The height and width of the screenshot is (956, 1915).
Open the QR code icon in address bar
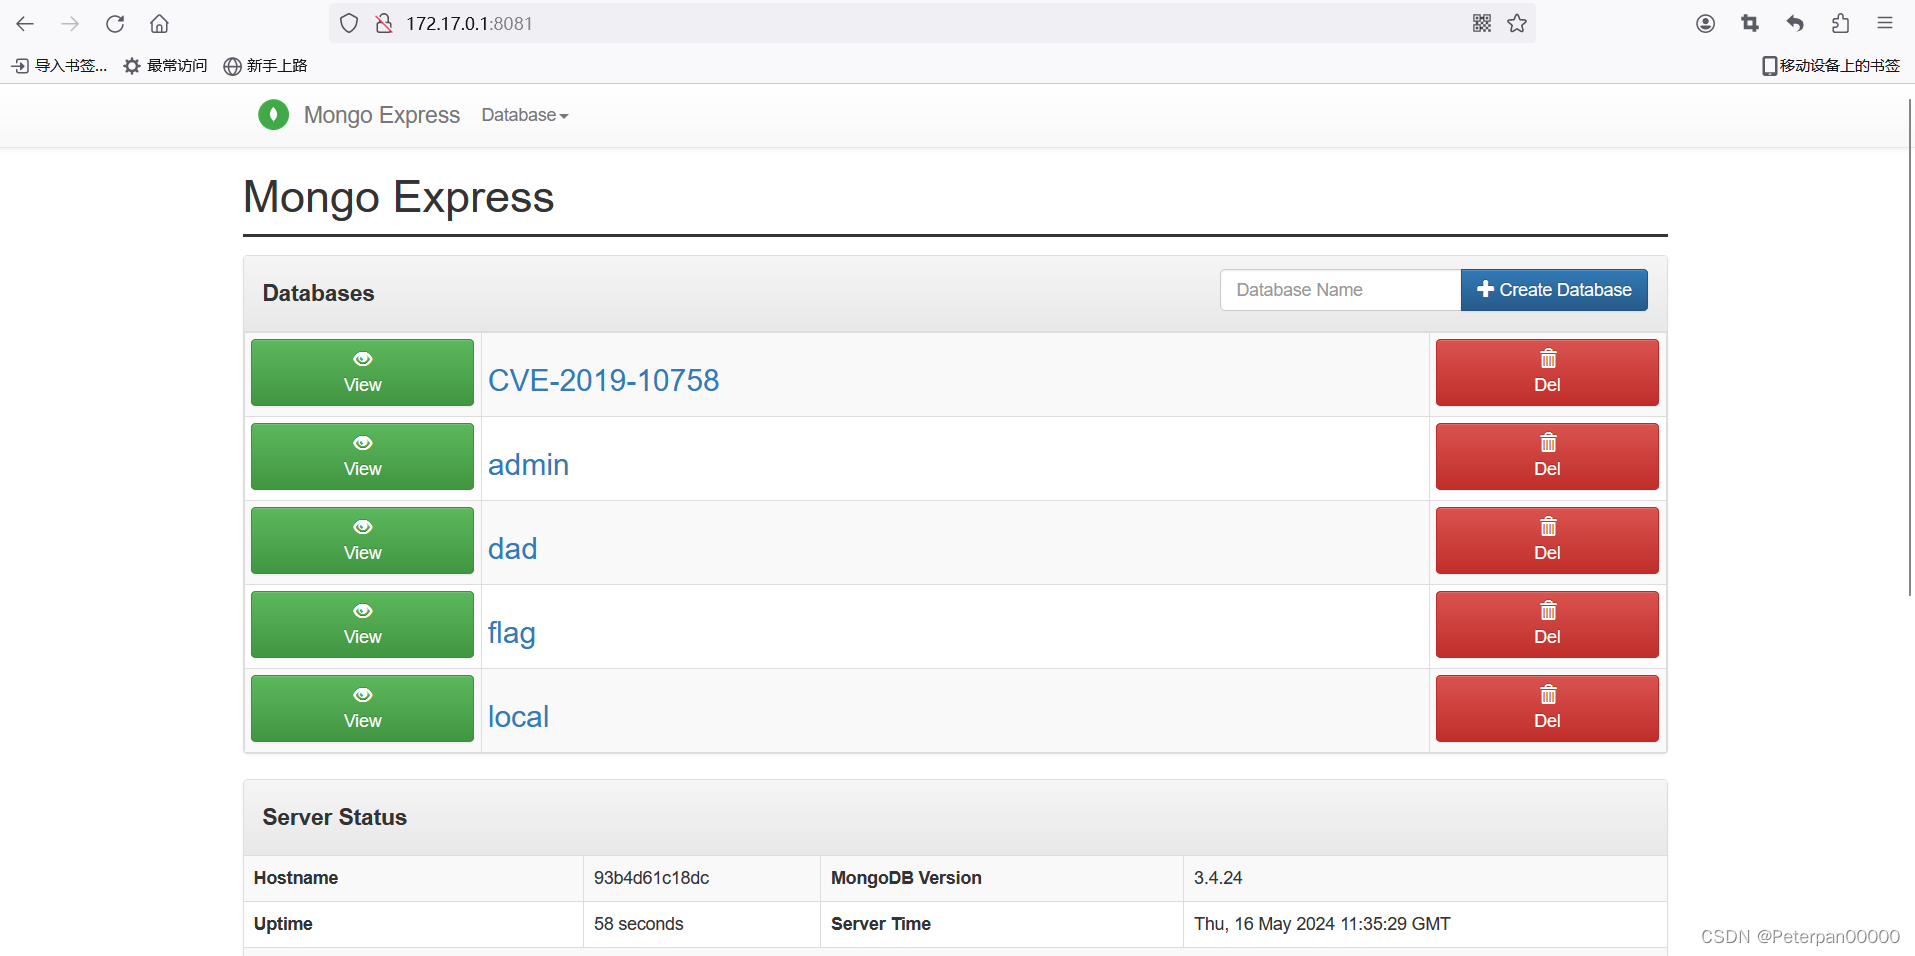[x=1482, y=23]
